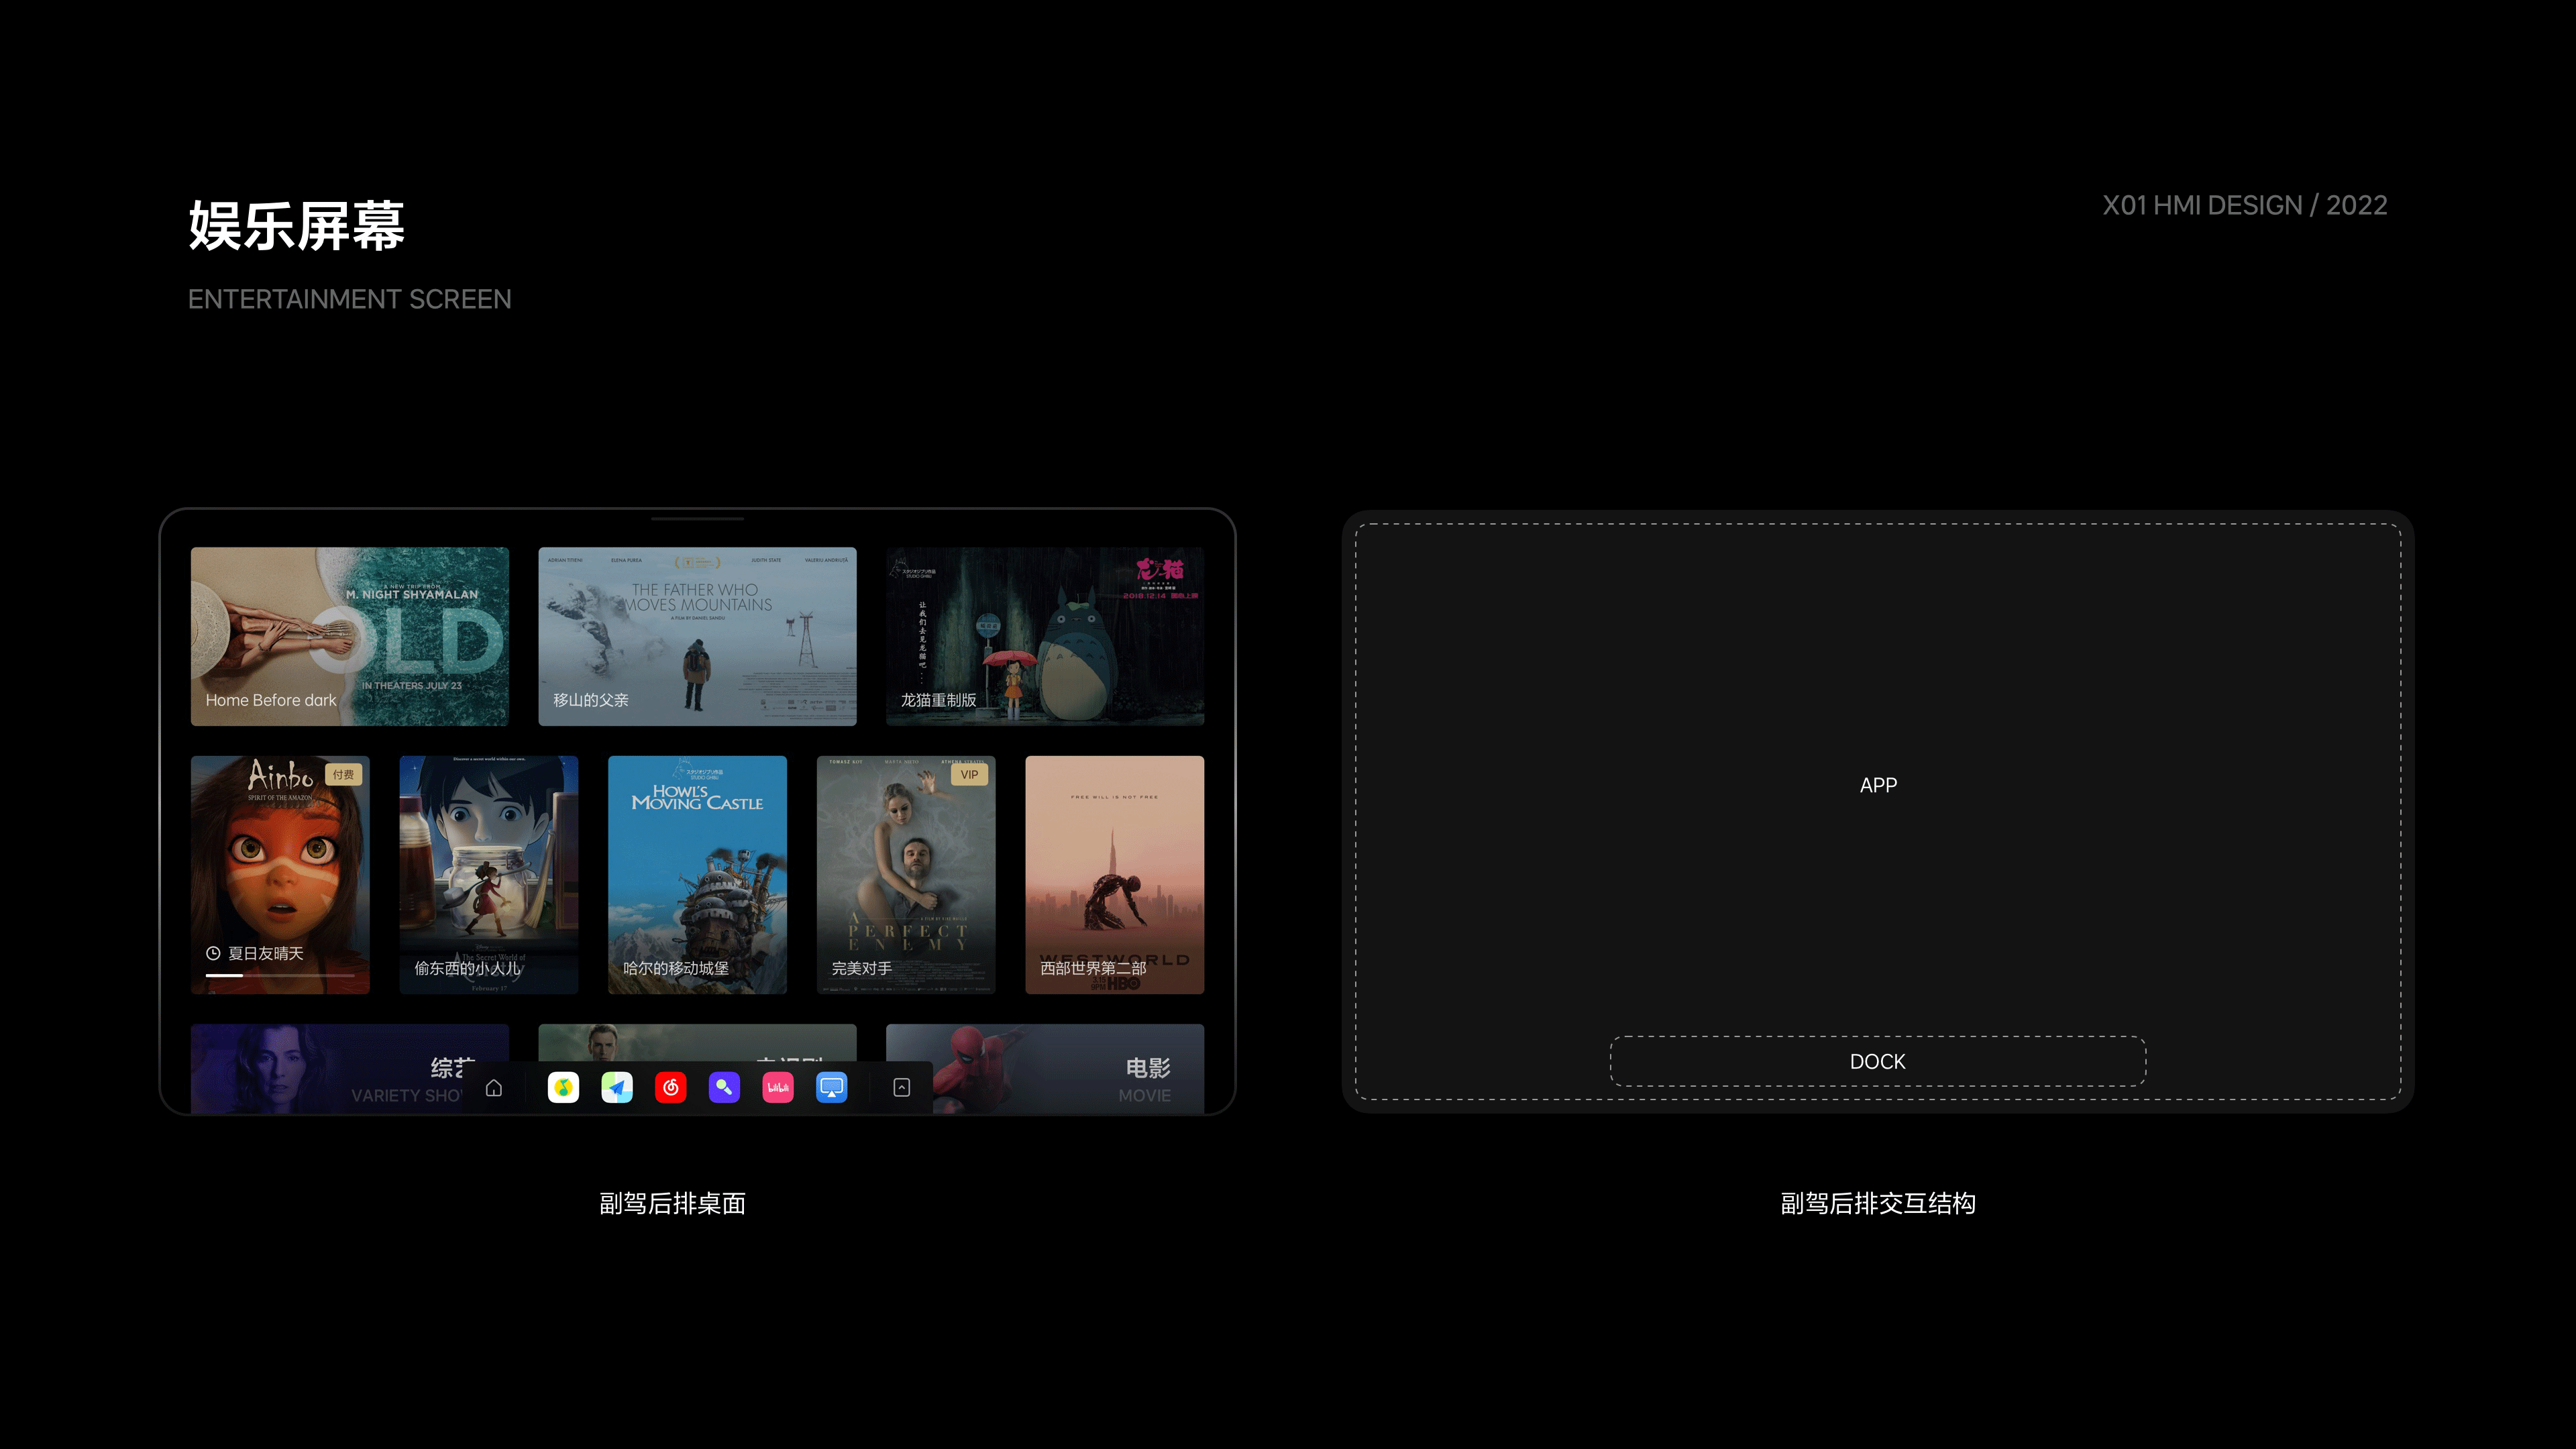Open the purple karaoke microphone app

click(x=724, y=1088)
